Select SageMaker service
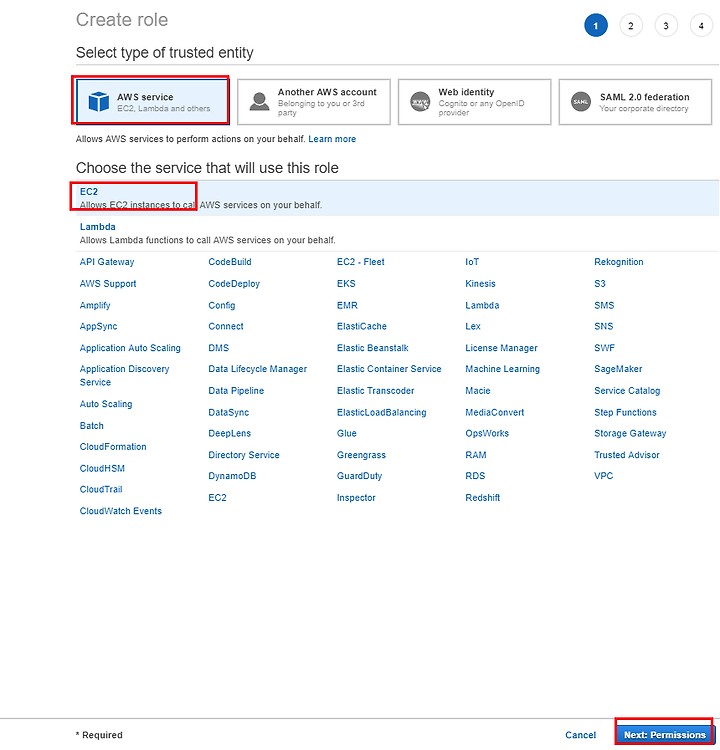 [x=618, y=369]
